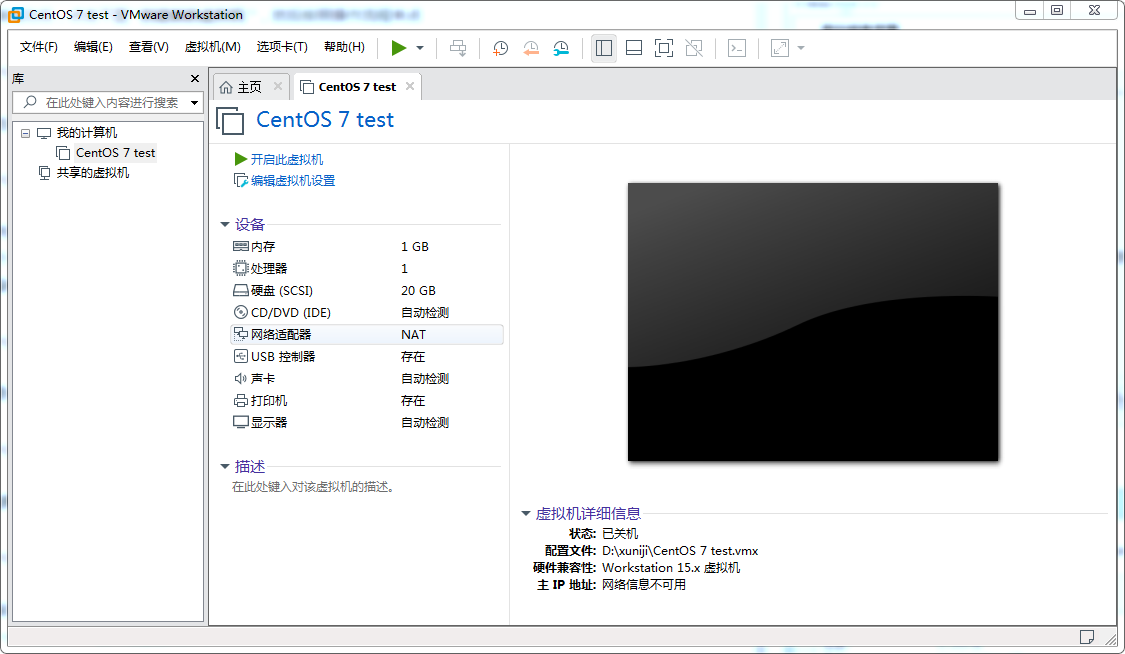
Task: Click the USB 控制器 device row
Action: pos(367,356)
